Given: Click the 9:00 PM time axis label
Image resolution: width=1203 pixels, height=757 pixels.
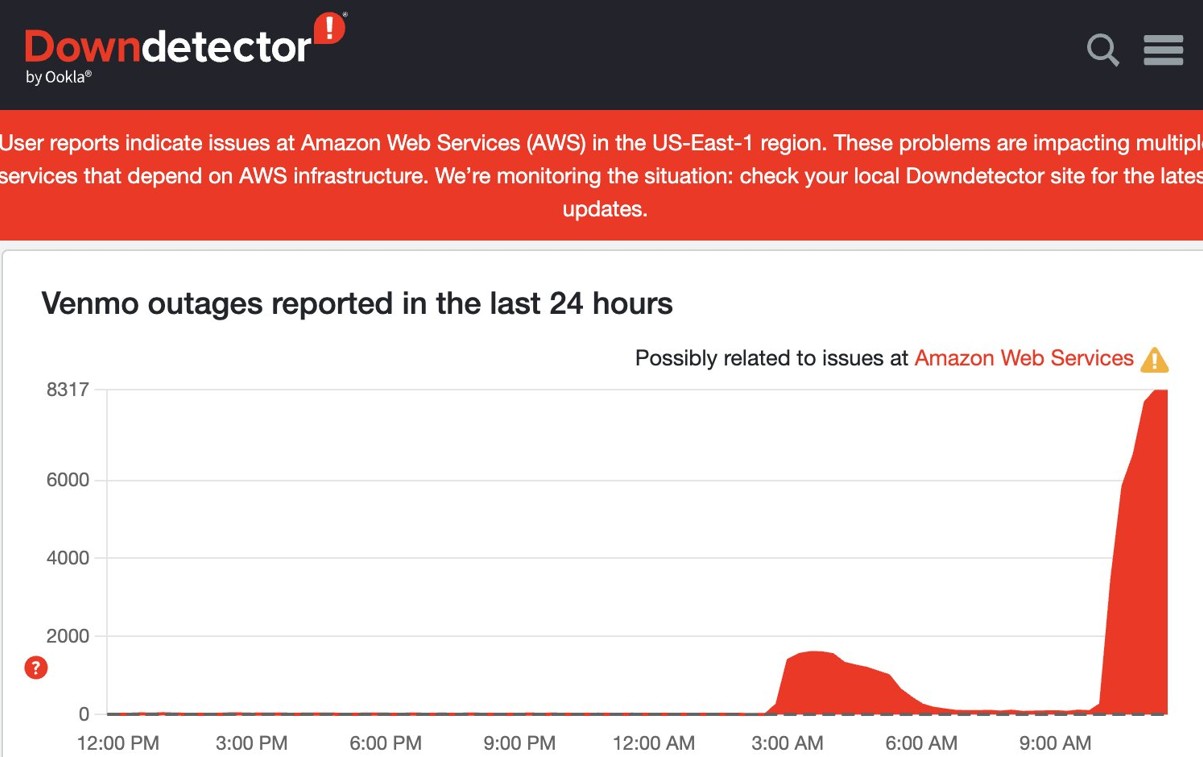Looking at the screenshot, I should (x=519, y=743).
